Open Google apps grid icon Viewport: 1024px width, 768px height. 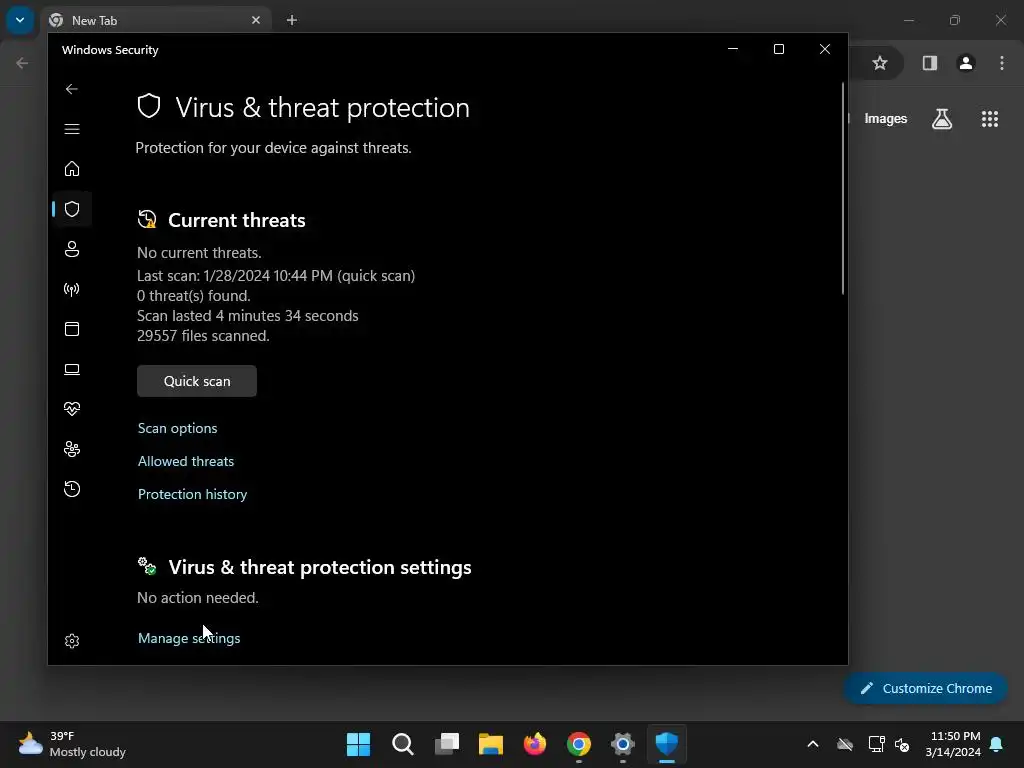point(989,119)
